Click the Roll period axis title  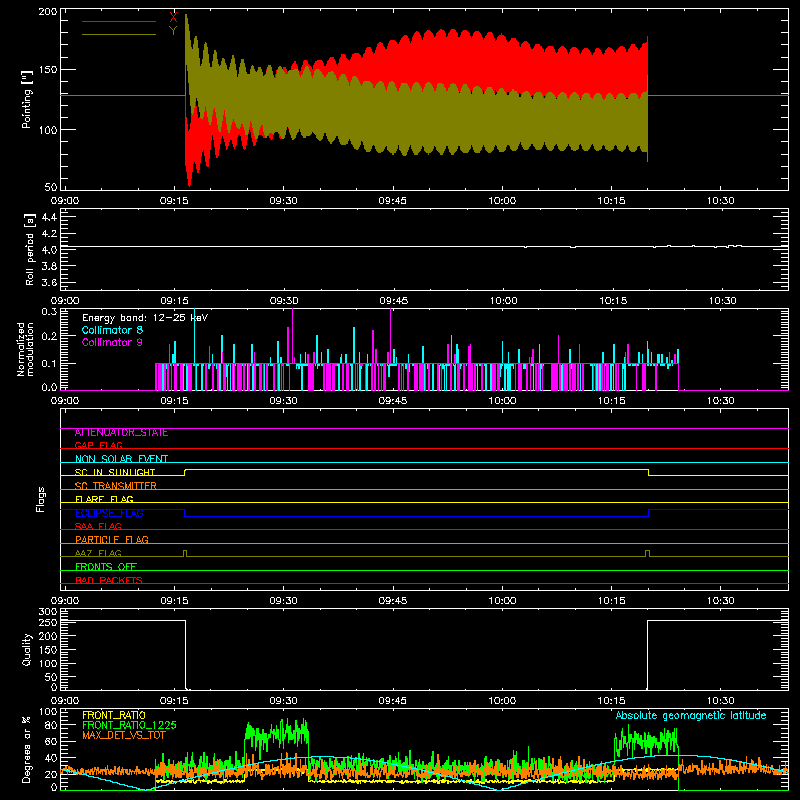(x=29, y=249)
